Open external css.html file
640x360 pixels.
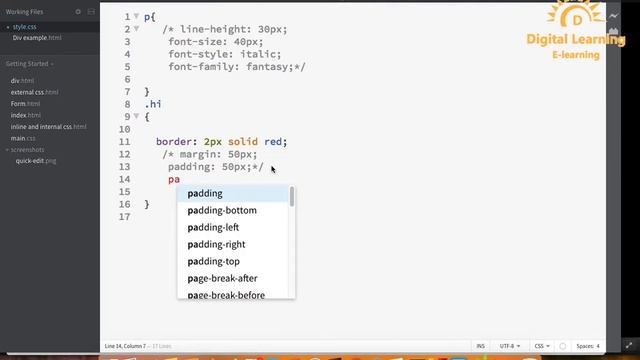click(x=35, y=92)
